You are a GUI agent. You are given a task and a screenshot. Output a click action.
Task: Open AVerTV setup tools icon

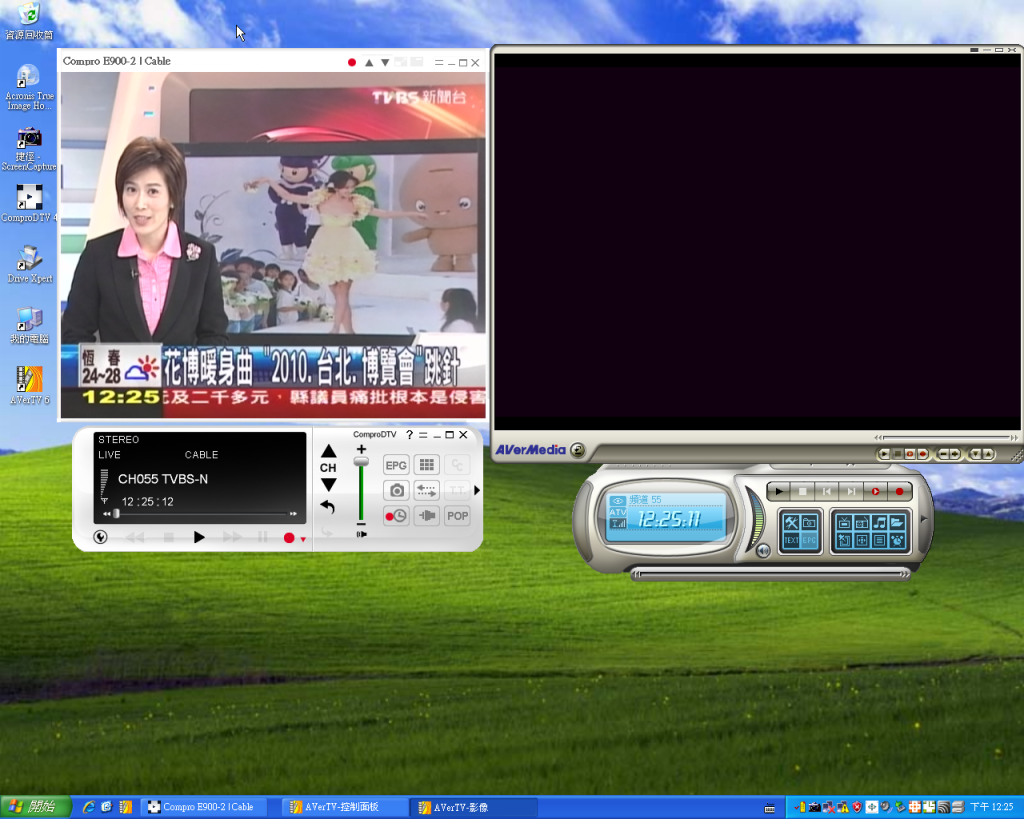(x=792, y=522)
